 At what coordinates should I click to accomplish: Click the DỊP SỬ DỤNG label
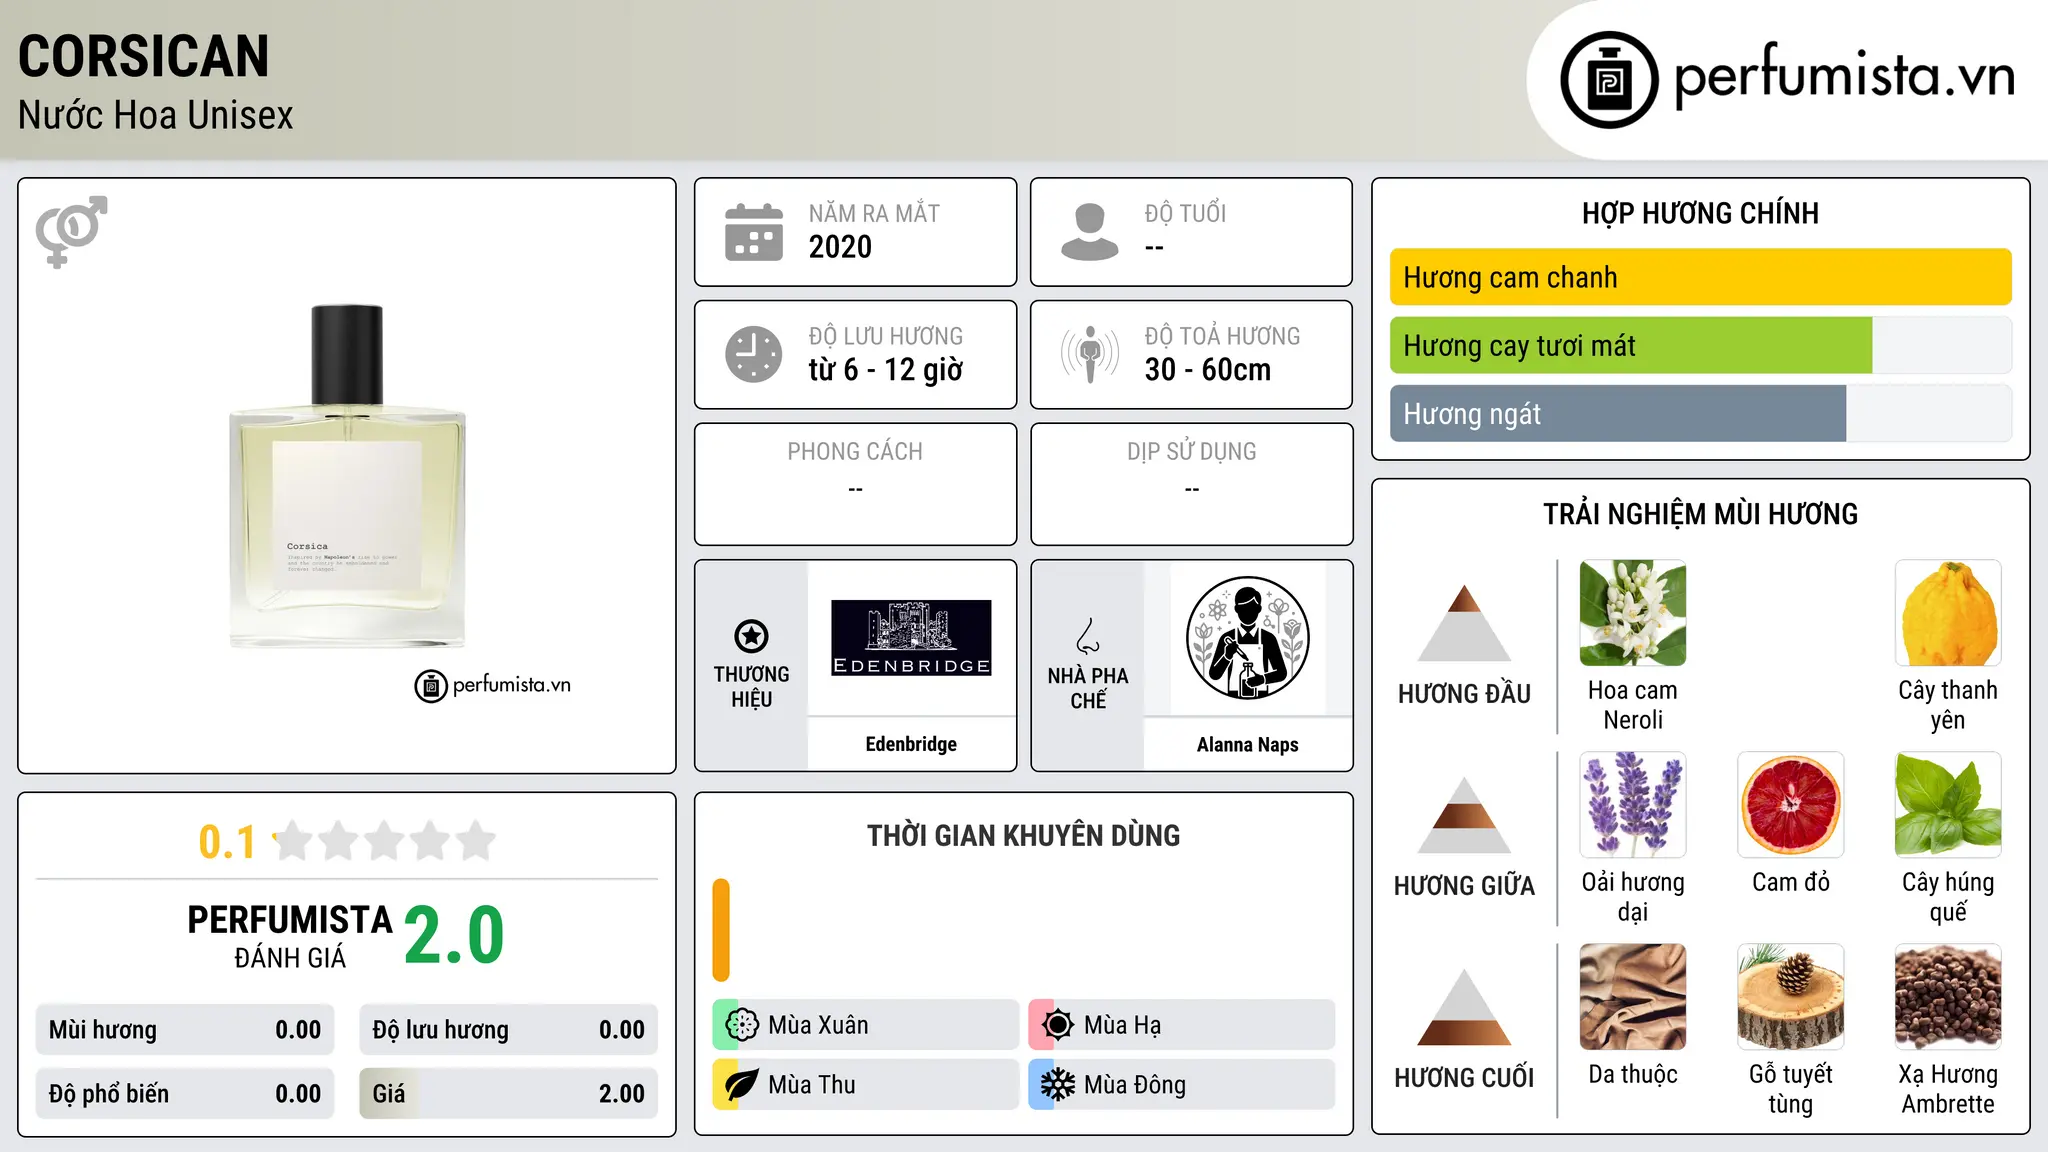[x=1192, y=452]
